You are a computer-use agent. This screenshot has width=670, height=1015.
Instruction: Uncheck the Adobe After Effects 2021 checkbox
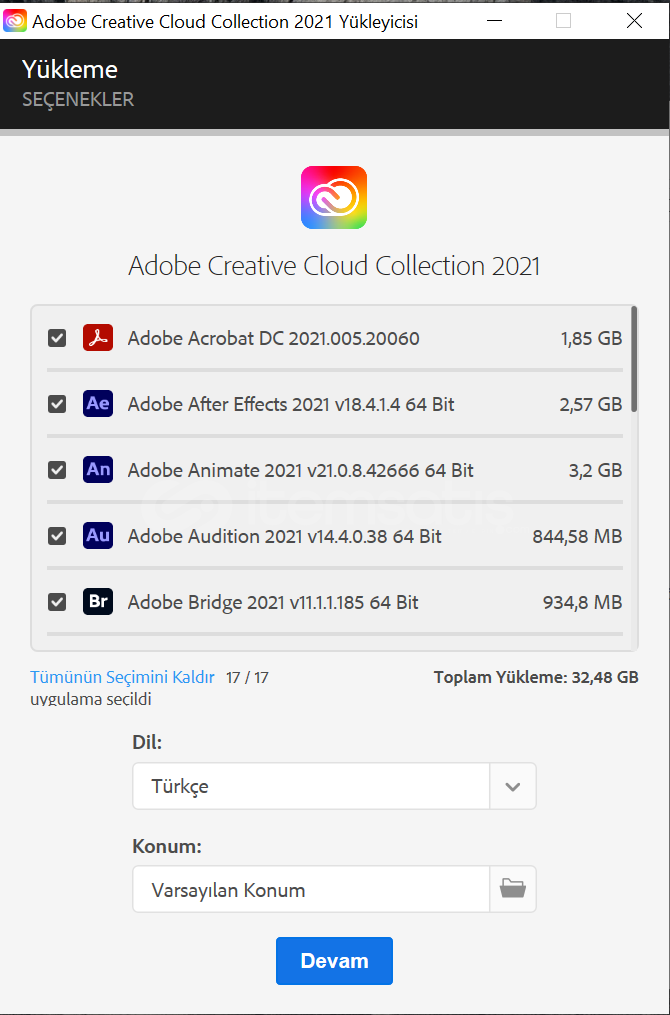point(57,404)
